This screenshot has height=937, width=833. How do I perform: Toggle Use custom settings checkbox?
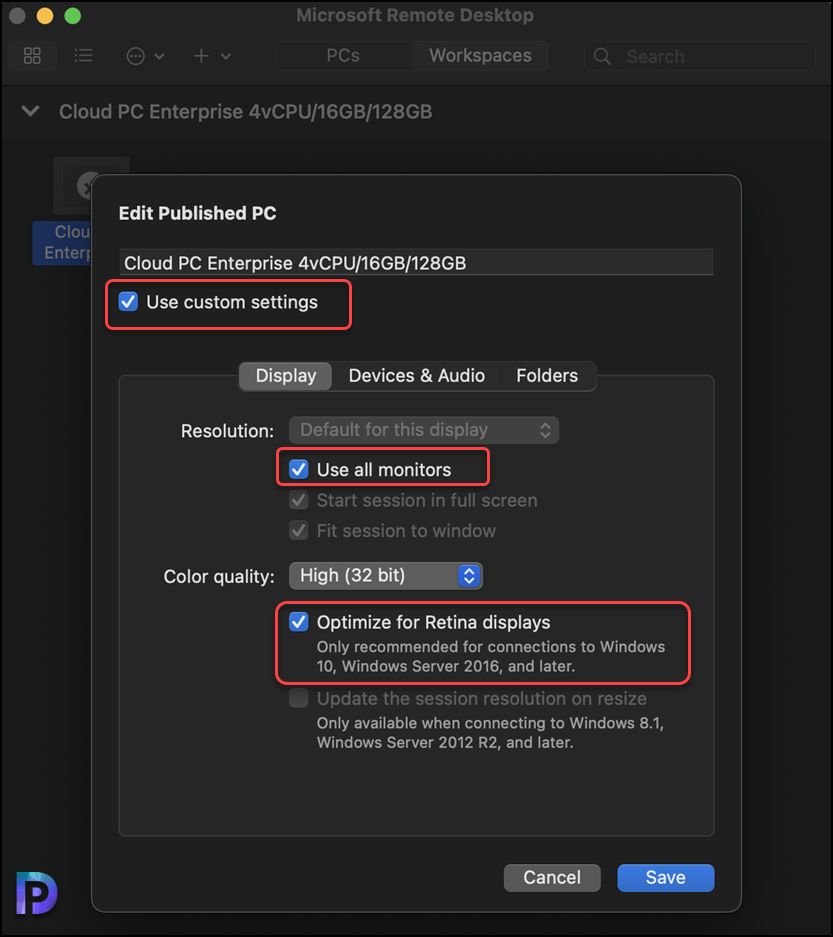(128, 302)
